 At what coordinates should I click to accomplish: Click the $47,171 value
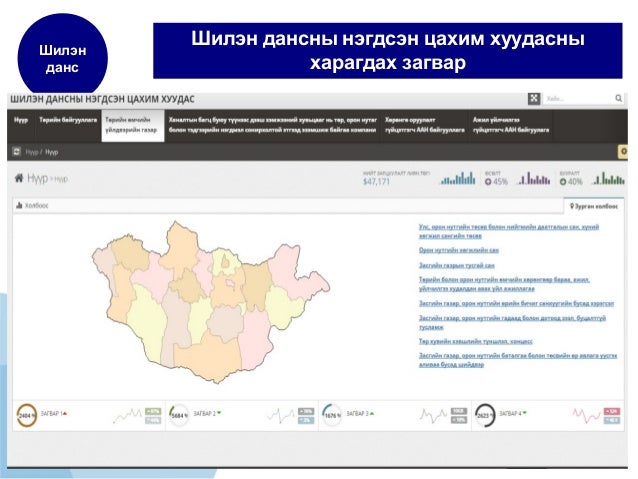tap(376, 182)
